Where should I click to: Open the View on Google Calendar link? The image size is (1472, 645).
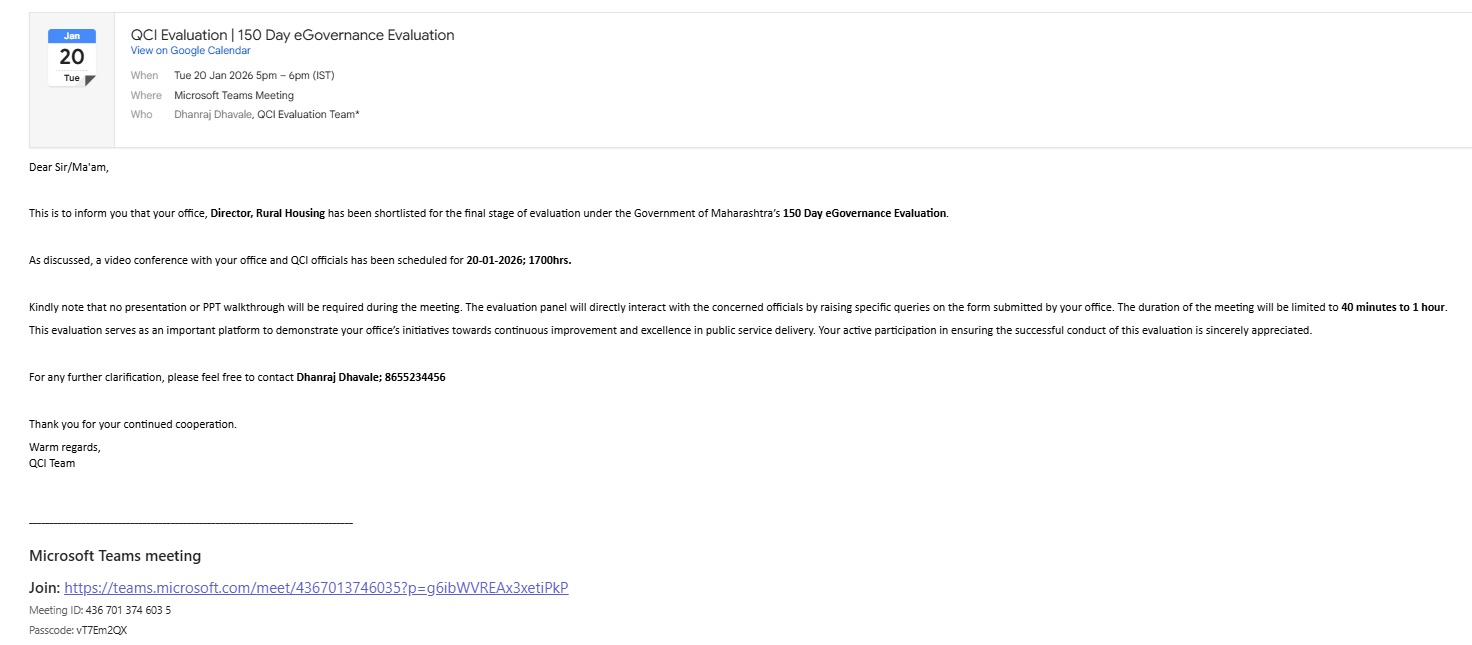click(190, 51)
